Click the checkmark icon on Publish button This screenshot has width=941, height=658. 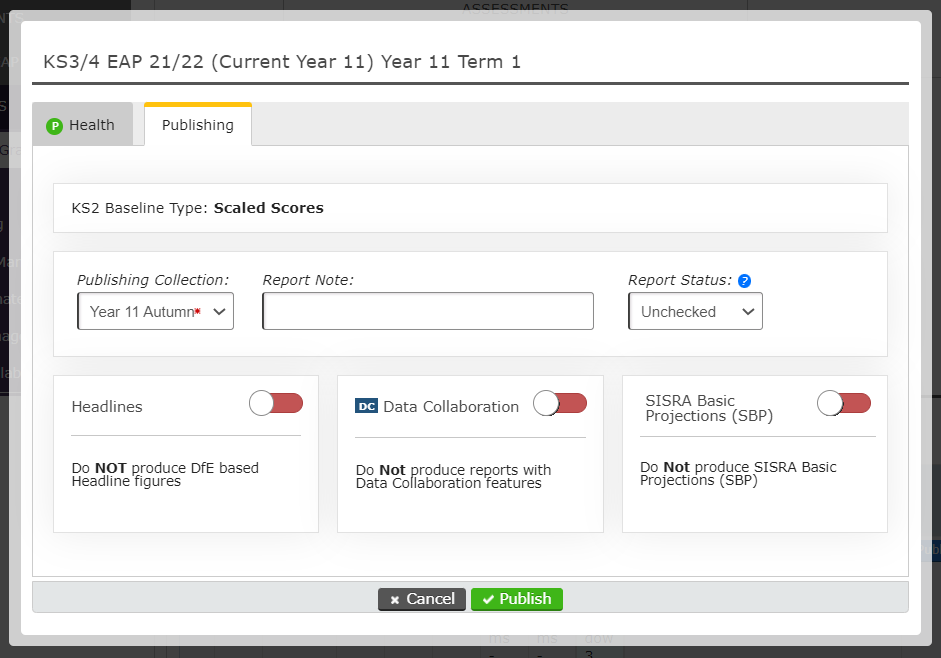[488, 599]
